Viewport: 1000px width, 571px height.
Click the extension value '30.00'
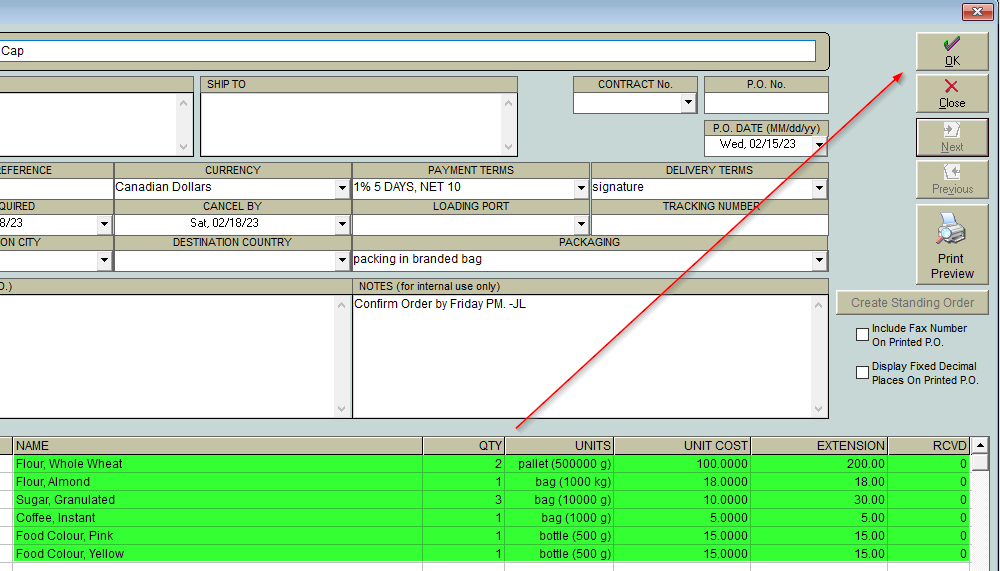point(820,500)
